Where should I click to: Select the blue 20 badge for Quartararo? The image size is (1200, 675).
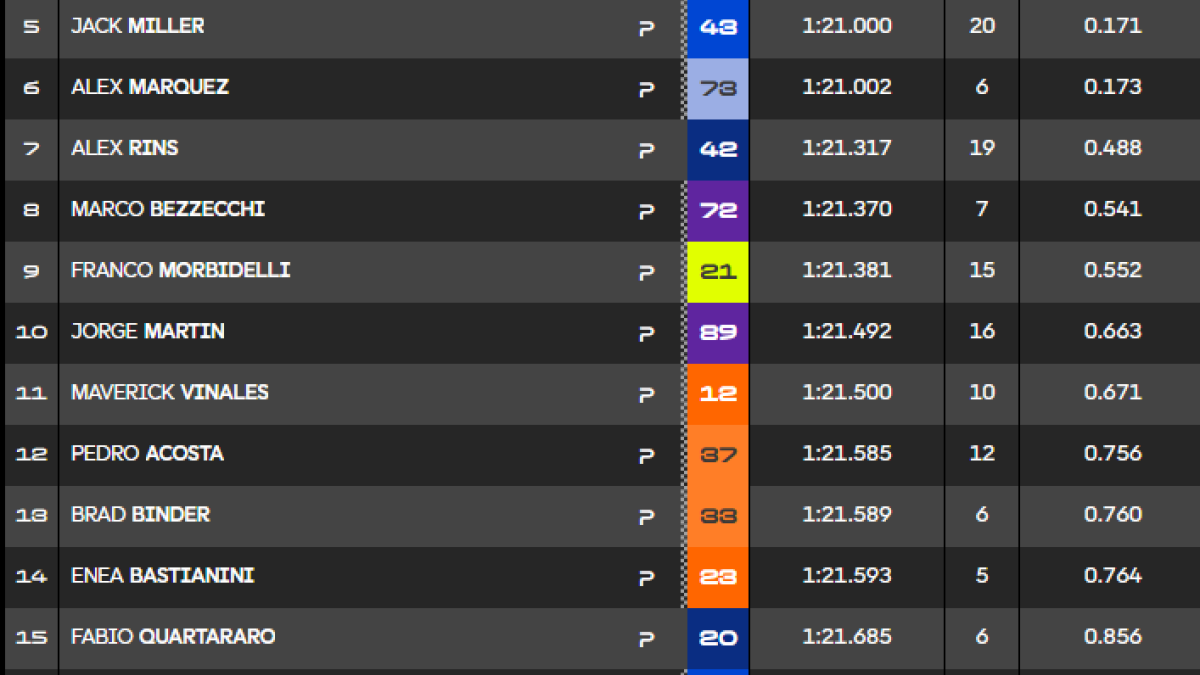[718, 638]
